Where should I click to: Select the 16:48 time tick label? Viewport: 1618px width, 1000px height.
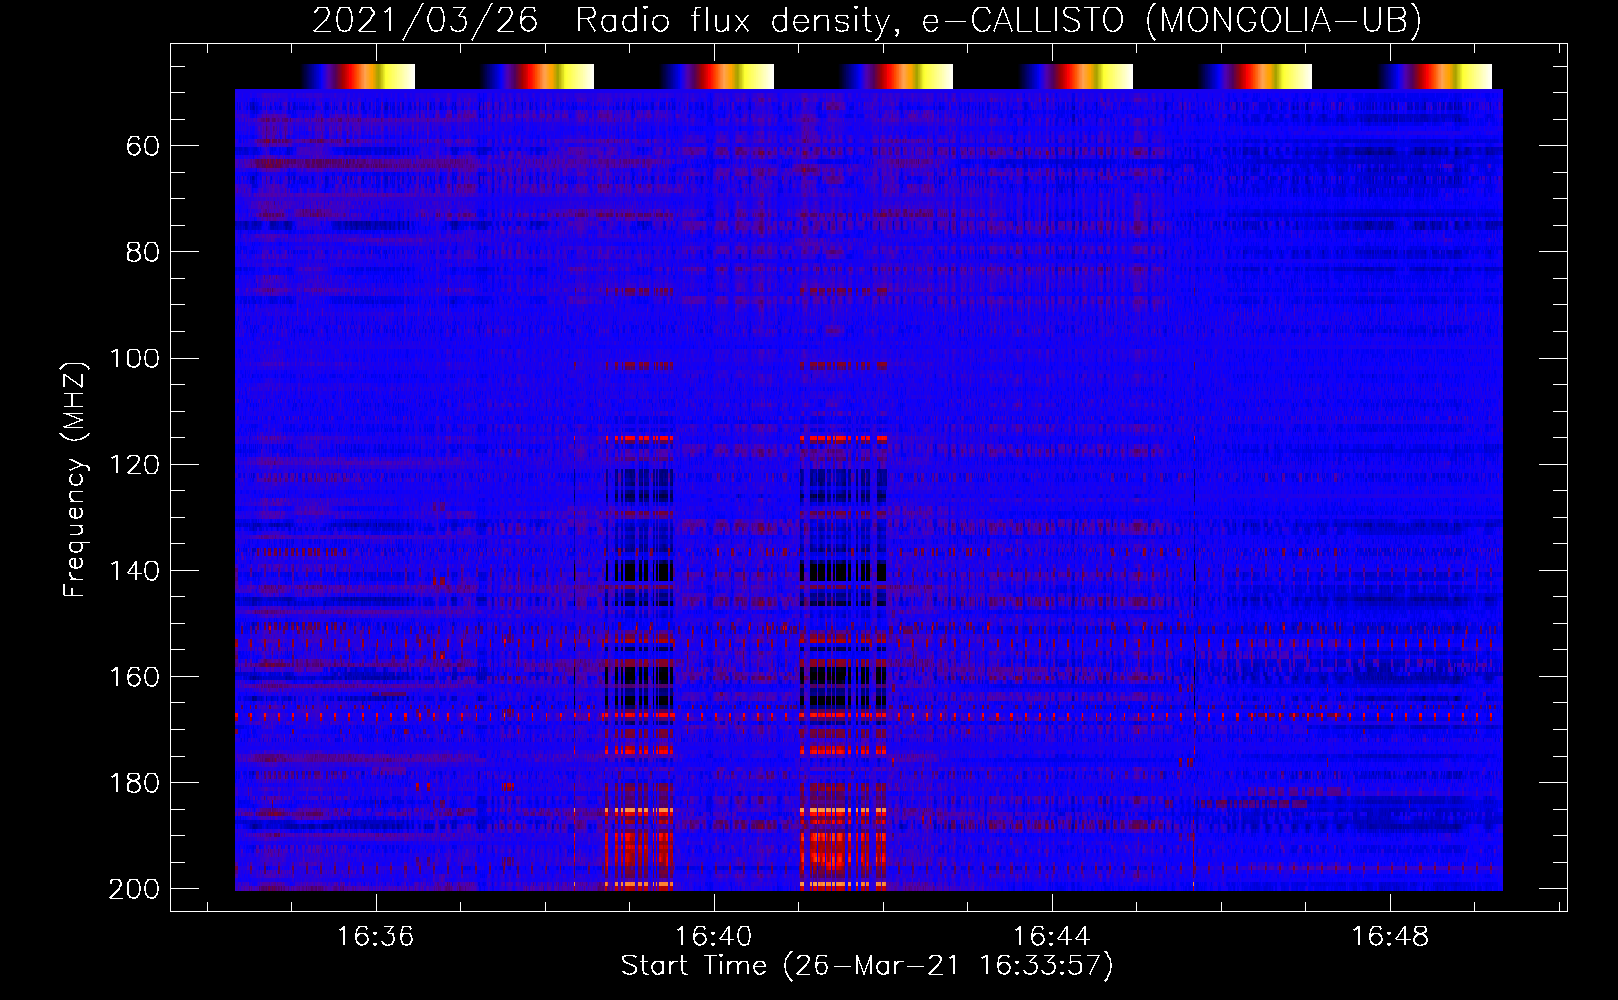coord(1390,937)
